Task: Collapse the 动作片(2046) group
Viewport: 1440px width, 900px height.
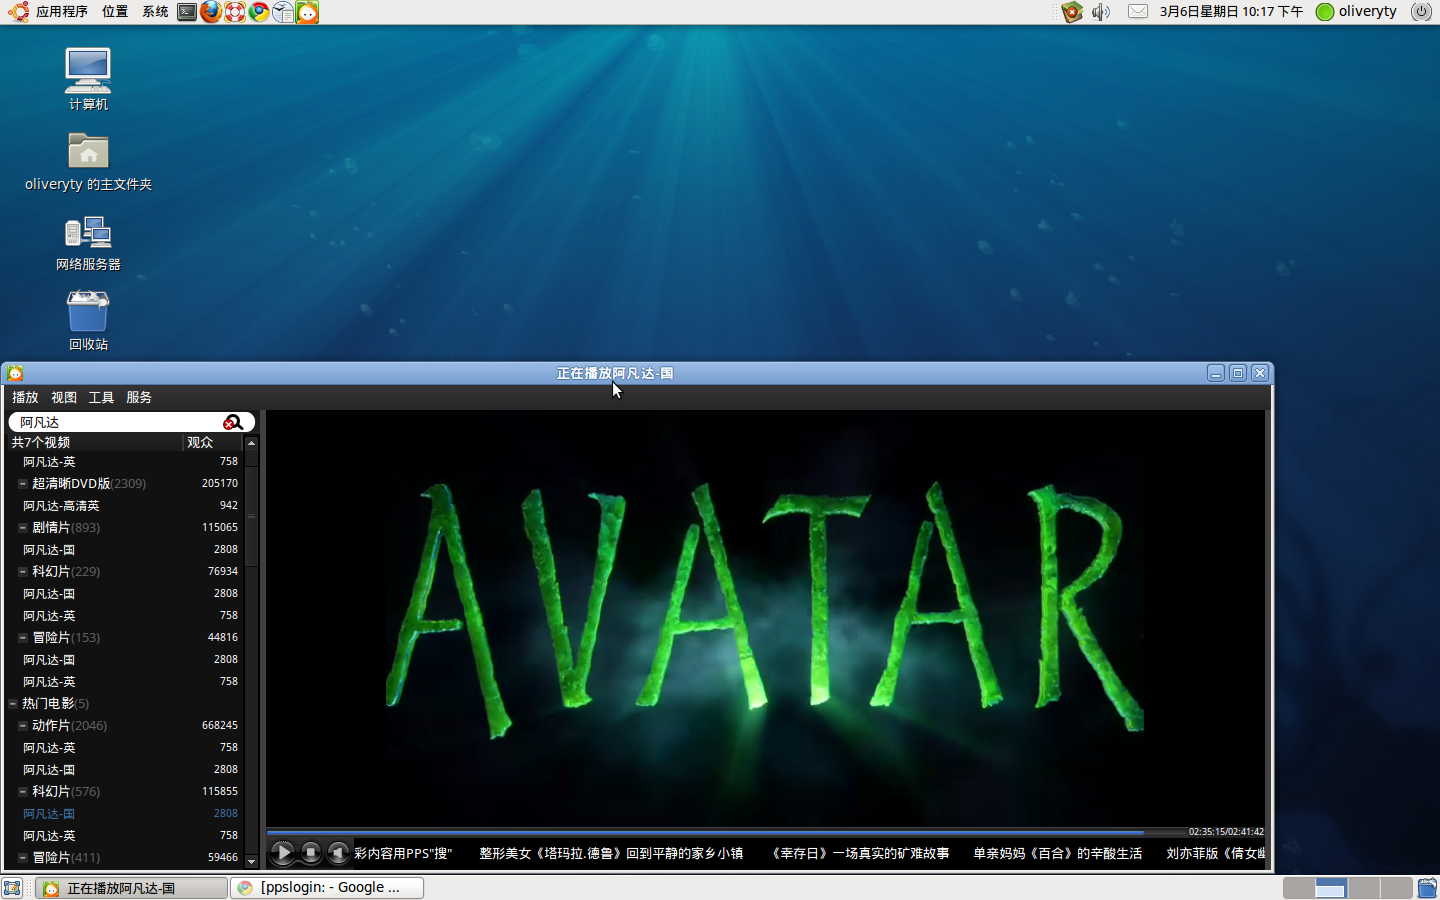Action: [22, 725]
